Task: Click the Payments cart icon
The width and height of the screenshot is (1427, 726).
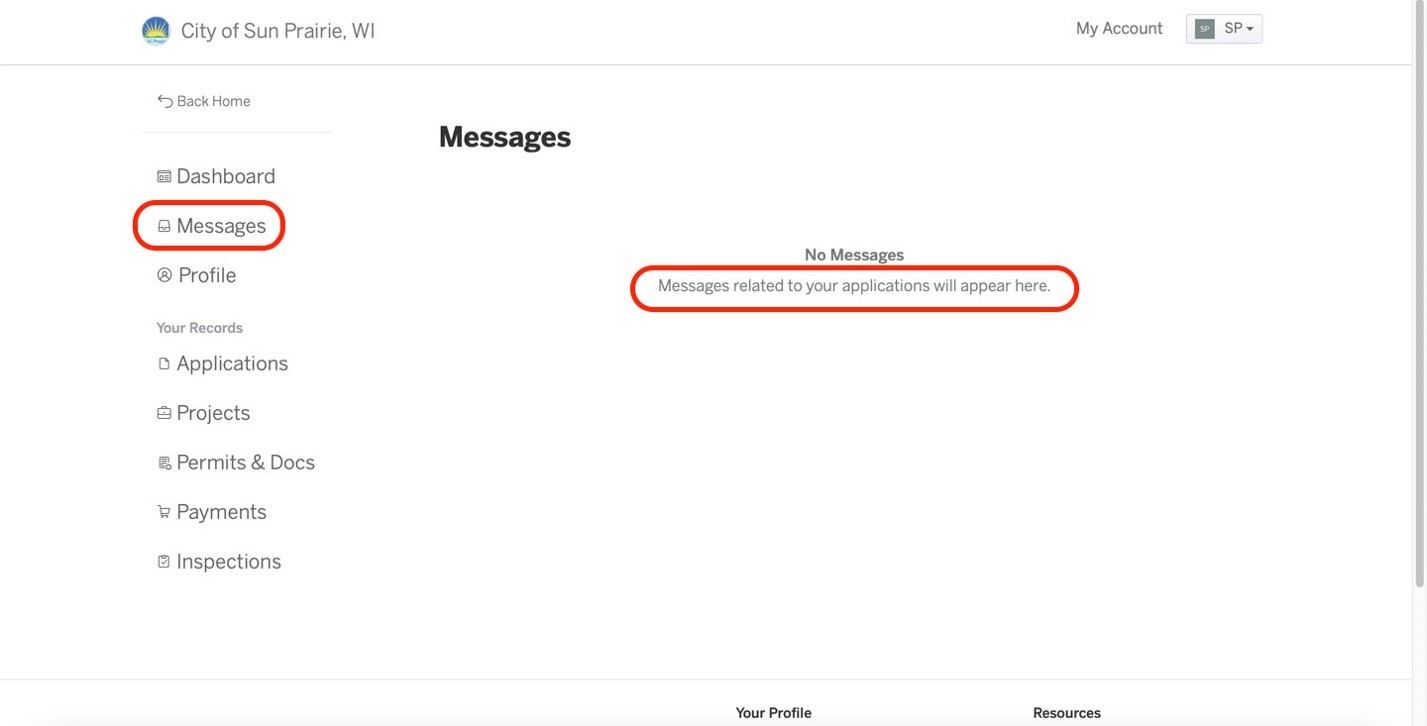Action: click(x=164, y=512)
